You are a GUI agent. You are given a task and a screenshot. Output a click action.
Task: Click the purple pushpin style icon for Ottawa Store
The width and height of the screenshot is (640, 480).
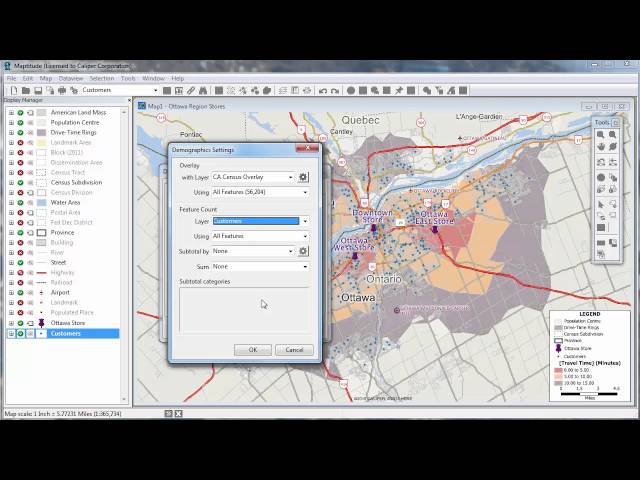point(41,323)
